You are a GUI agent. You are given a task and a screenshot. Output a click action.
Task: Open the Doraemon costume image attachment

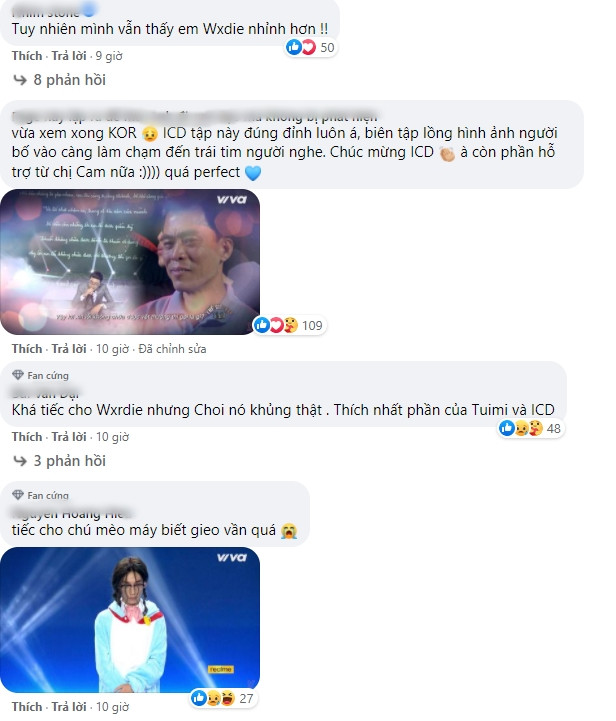pyautogui.click(x=130, y=620)
